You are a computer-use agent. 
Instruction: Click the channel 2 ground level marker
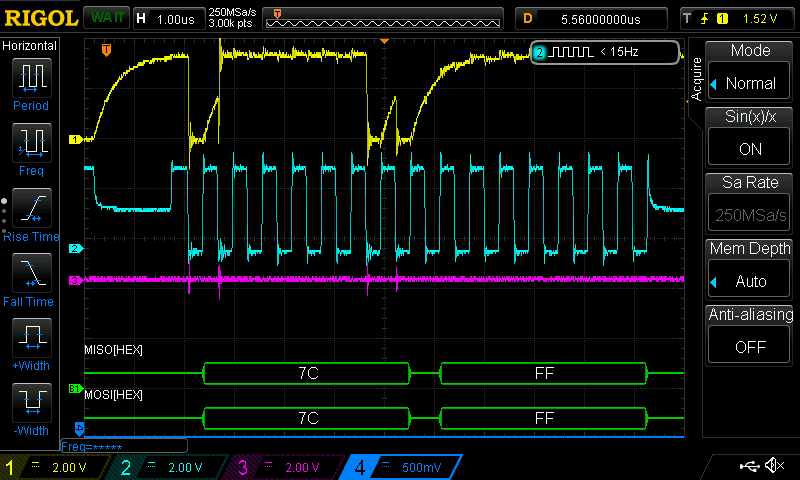(x=76, y=248)
